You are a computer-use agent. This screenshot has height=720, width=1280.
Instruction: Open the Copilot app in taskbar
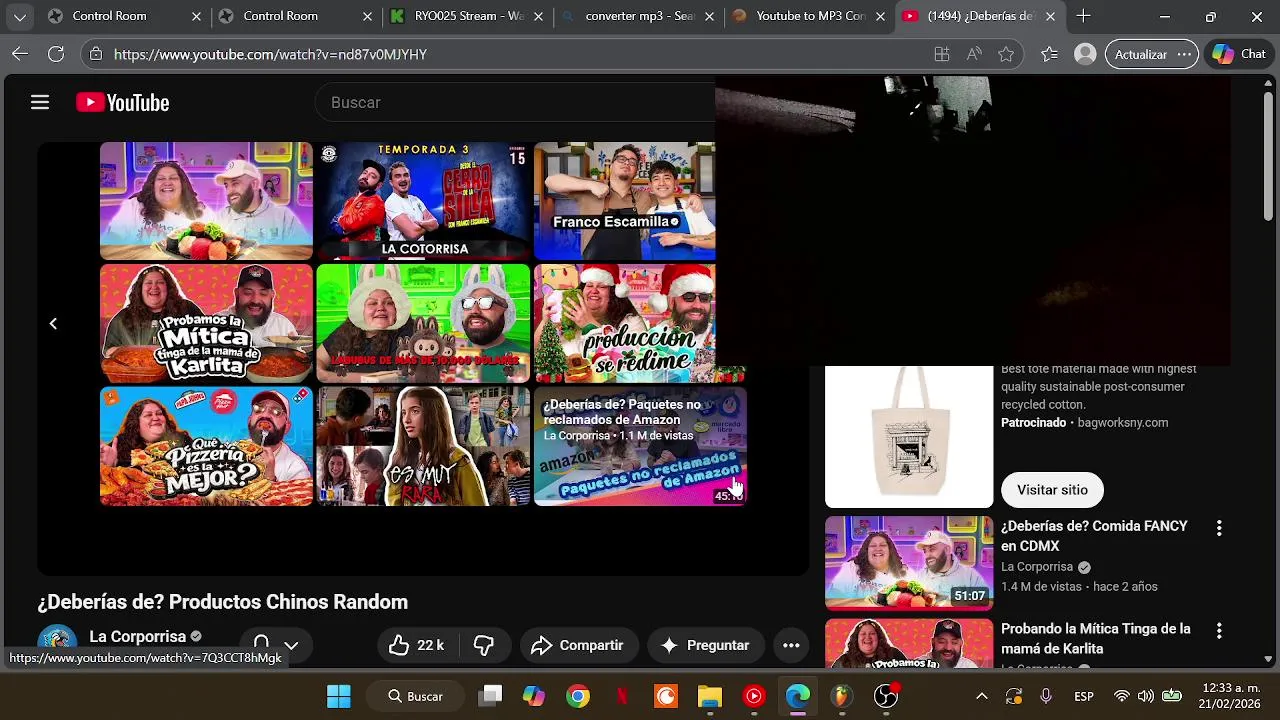click(x=533, y=696)
